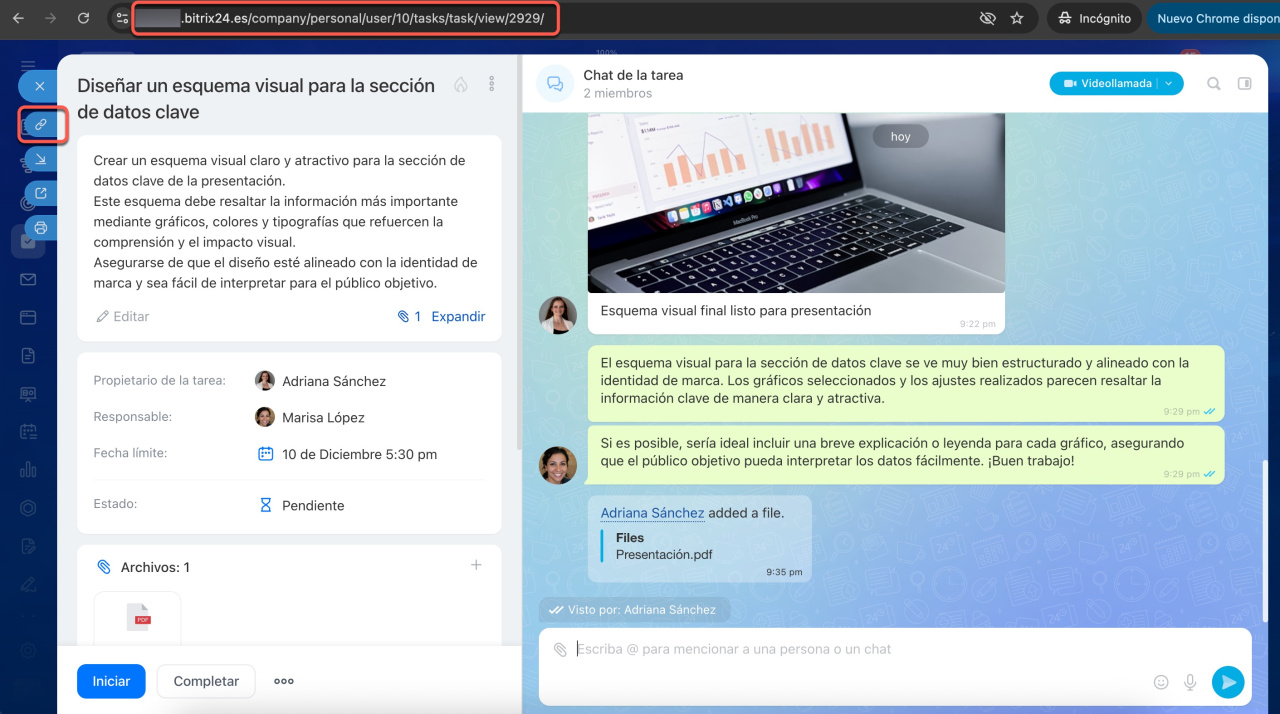
Task: Expand the task description with Expandir
Action: coord(458,316)
